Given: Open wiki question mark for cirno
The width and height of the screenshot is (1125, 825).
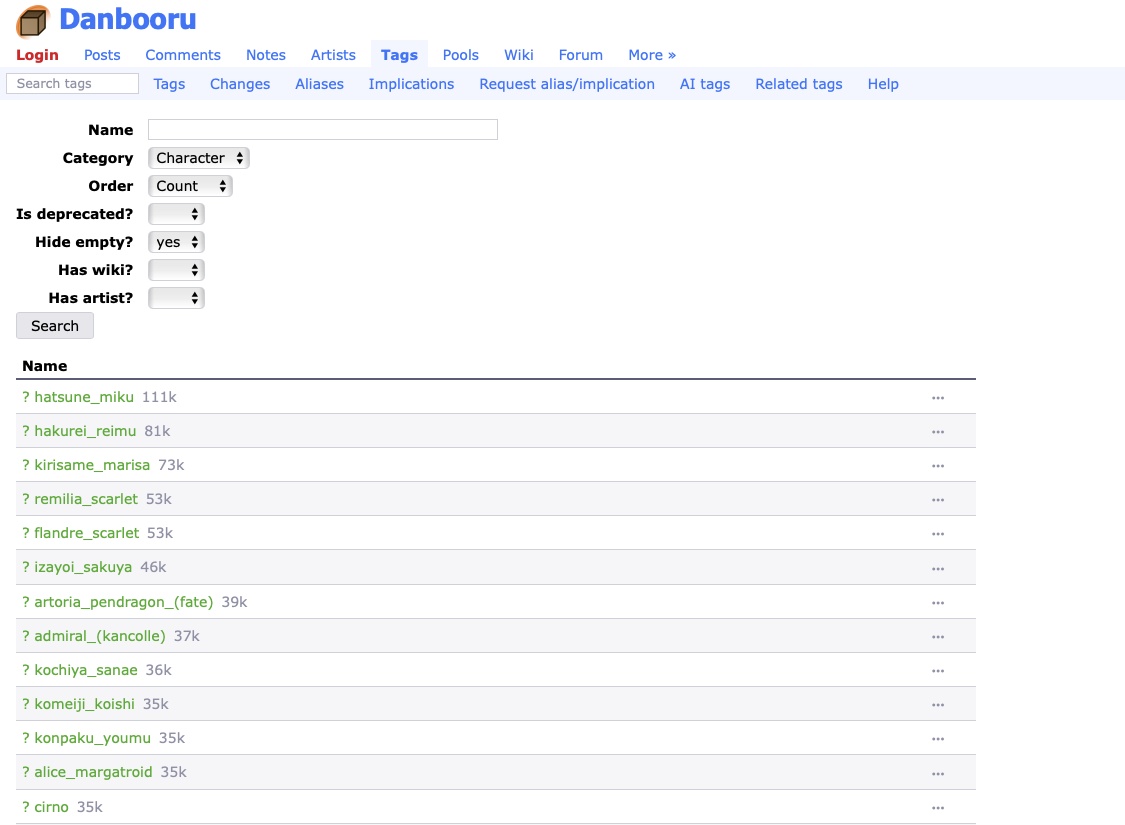Looking at the screenshot, I should (26, 807).
